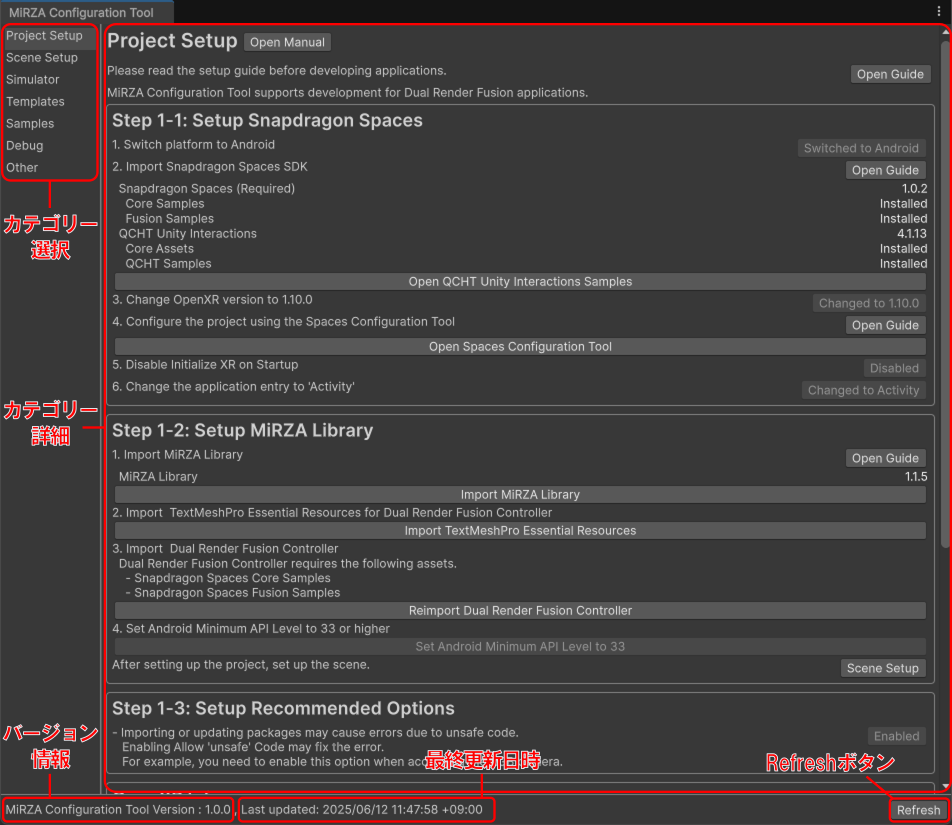Click the Open Manual button
Viewport: 952px width, 825px height.
coord(287,42)
